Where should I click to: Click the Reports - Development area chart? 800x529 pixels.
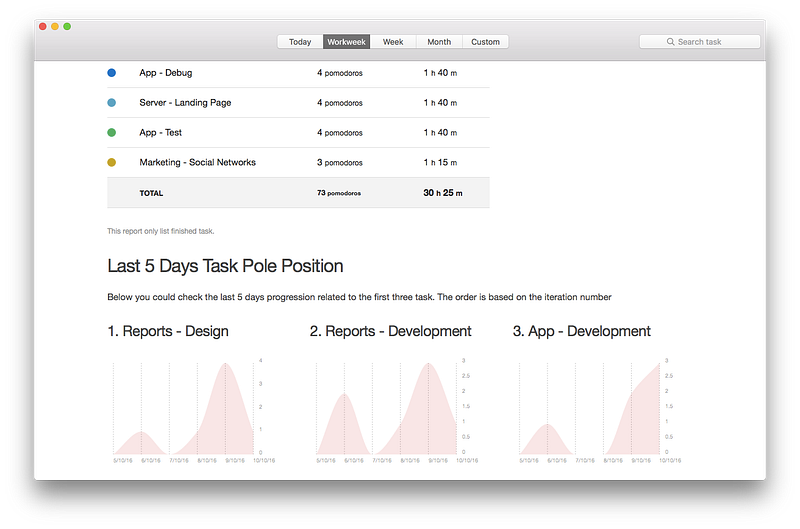click(387, 408)
